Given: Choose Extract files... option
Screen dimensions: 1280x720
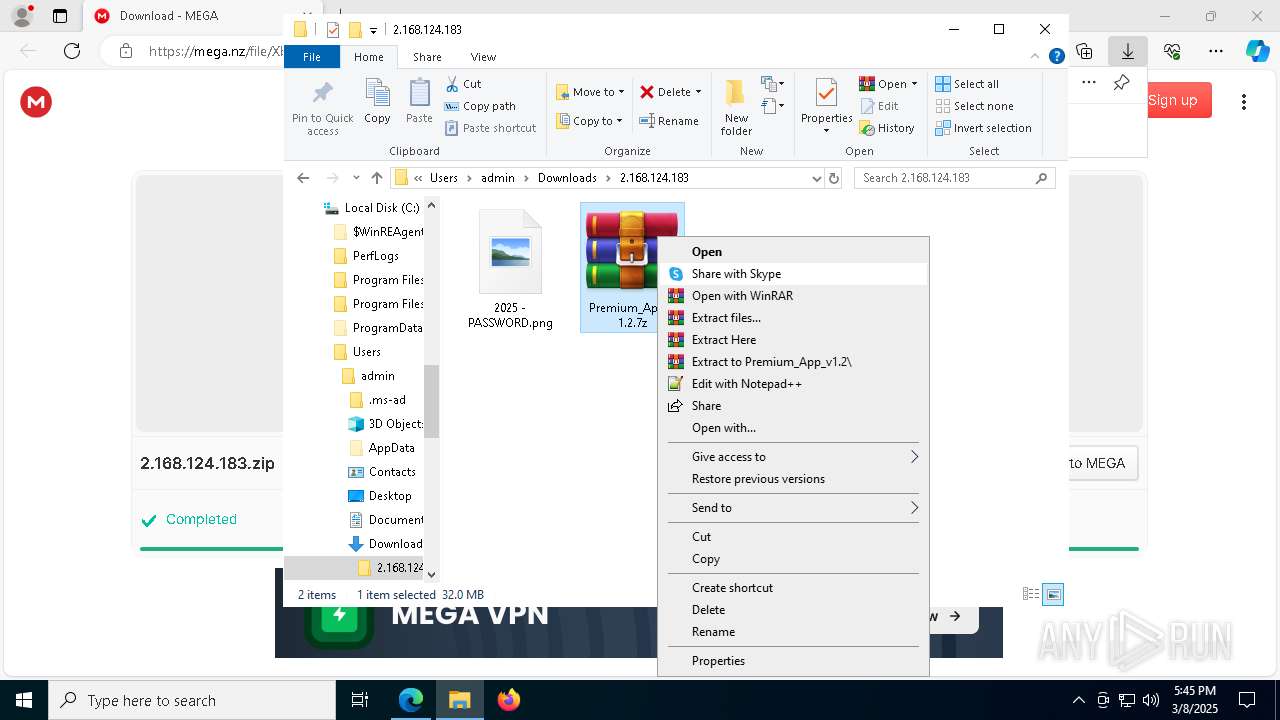Looking at the screenshot, I should coord(795,318).
